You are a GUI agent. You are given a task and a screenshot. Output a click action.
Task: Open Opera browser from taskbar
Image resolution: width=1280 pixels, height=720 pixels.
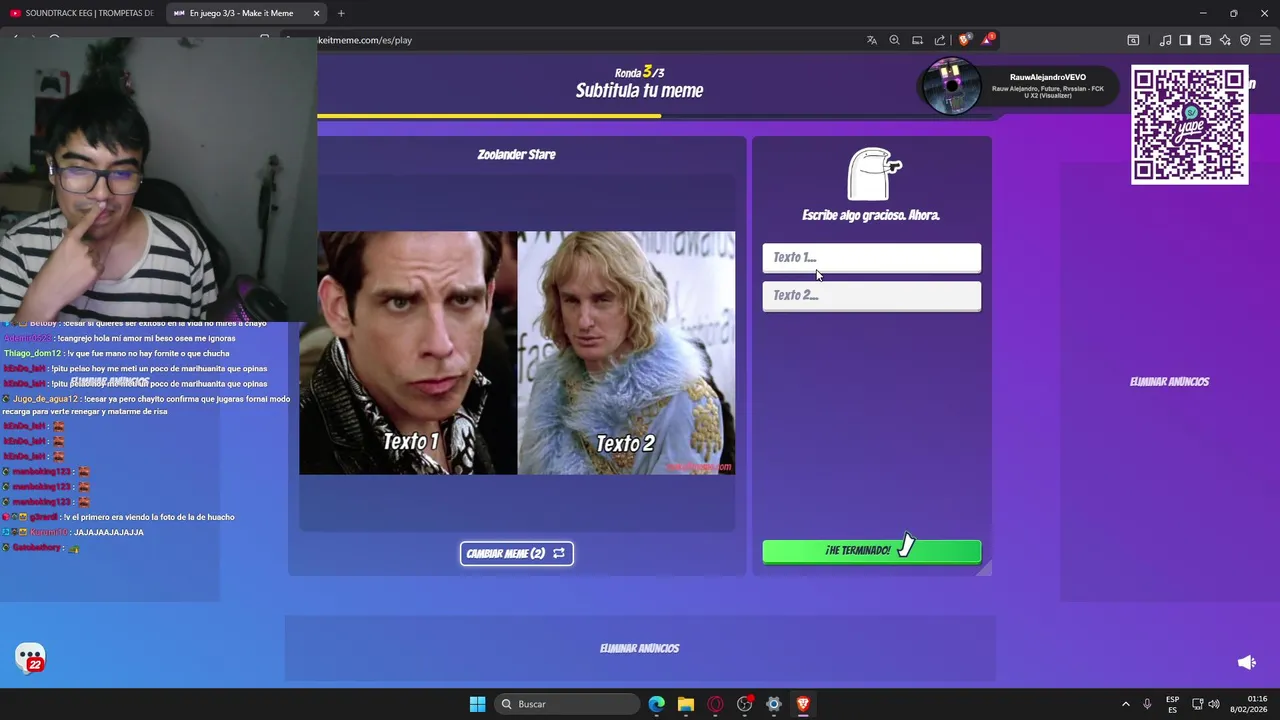715,704
